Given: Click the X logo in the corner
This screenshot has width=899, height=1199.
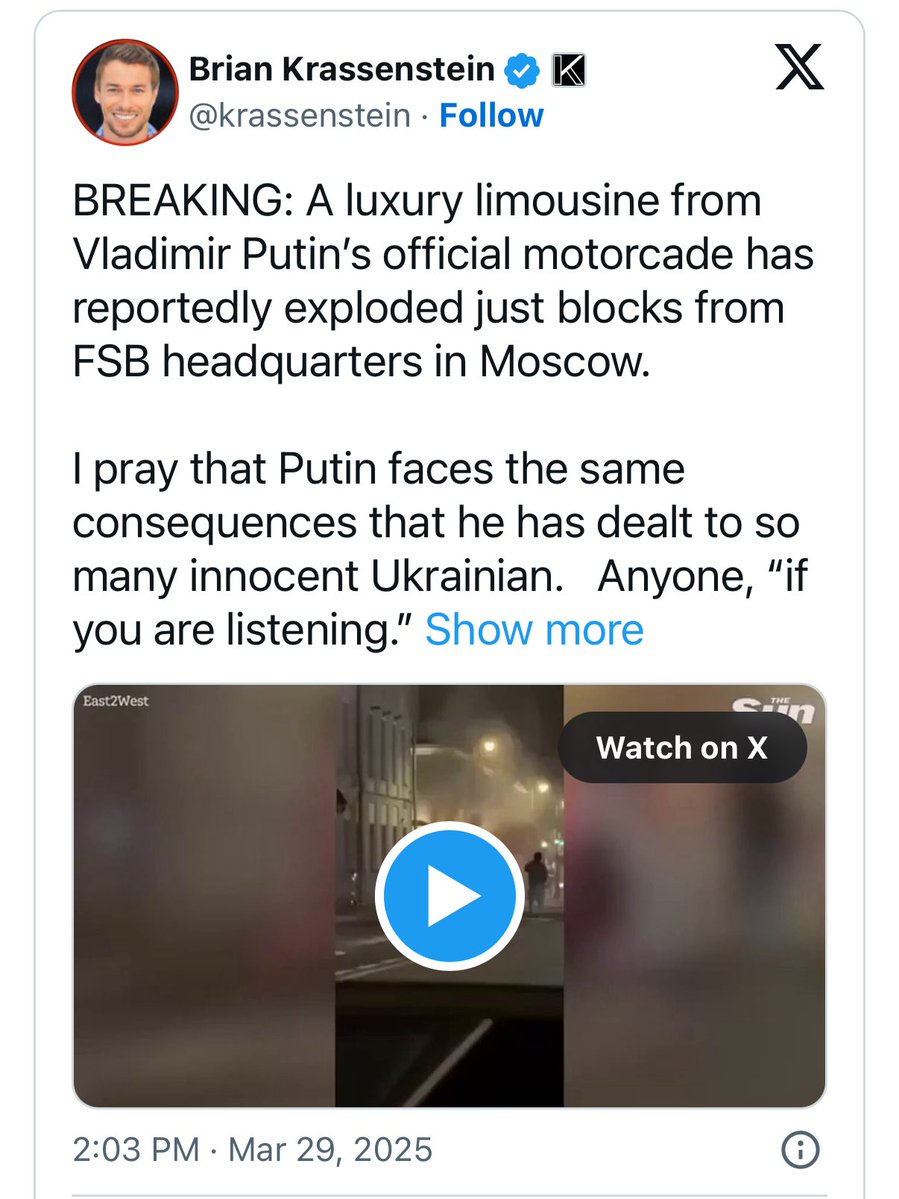Looking at the screenshot, I should pos(799,68).
